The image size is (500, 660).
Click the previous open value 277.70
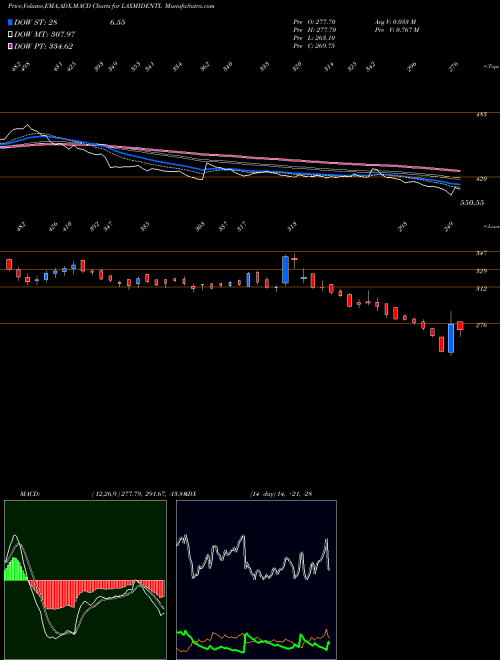325,22
